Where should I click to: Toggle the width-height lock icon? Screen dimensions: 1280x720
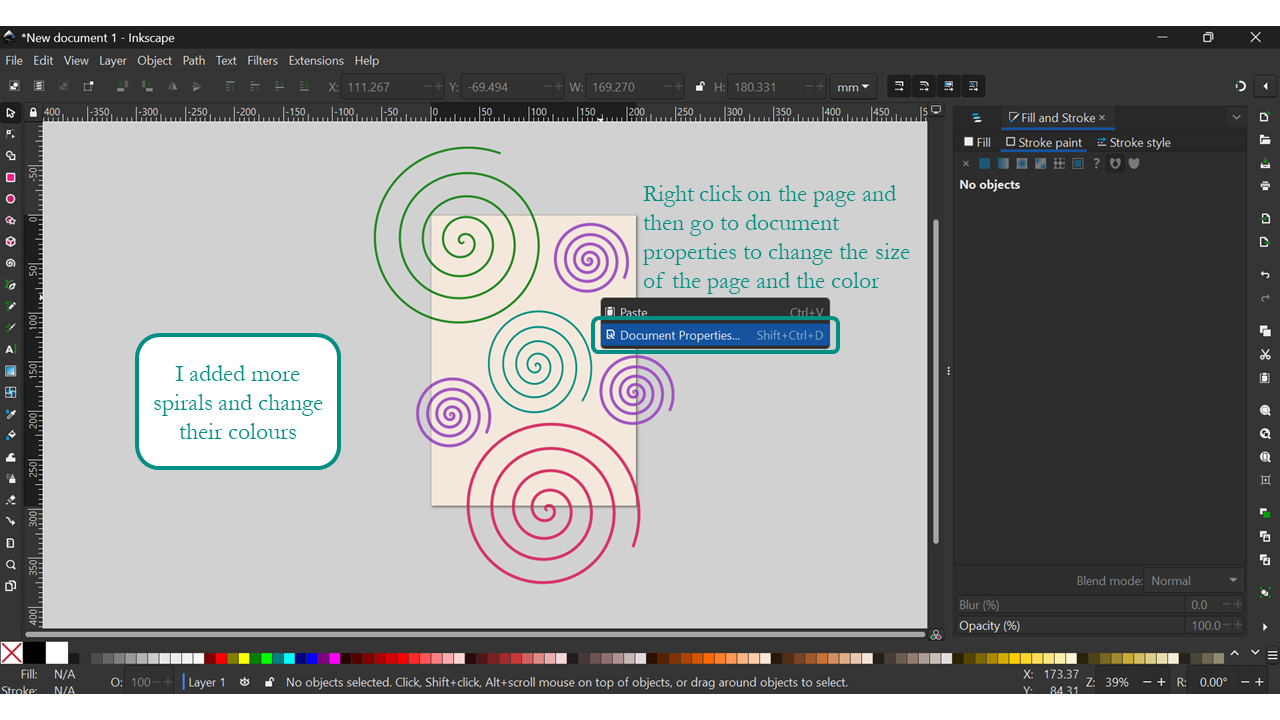click(x=700, y=87)
